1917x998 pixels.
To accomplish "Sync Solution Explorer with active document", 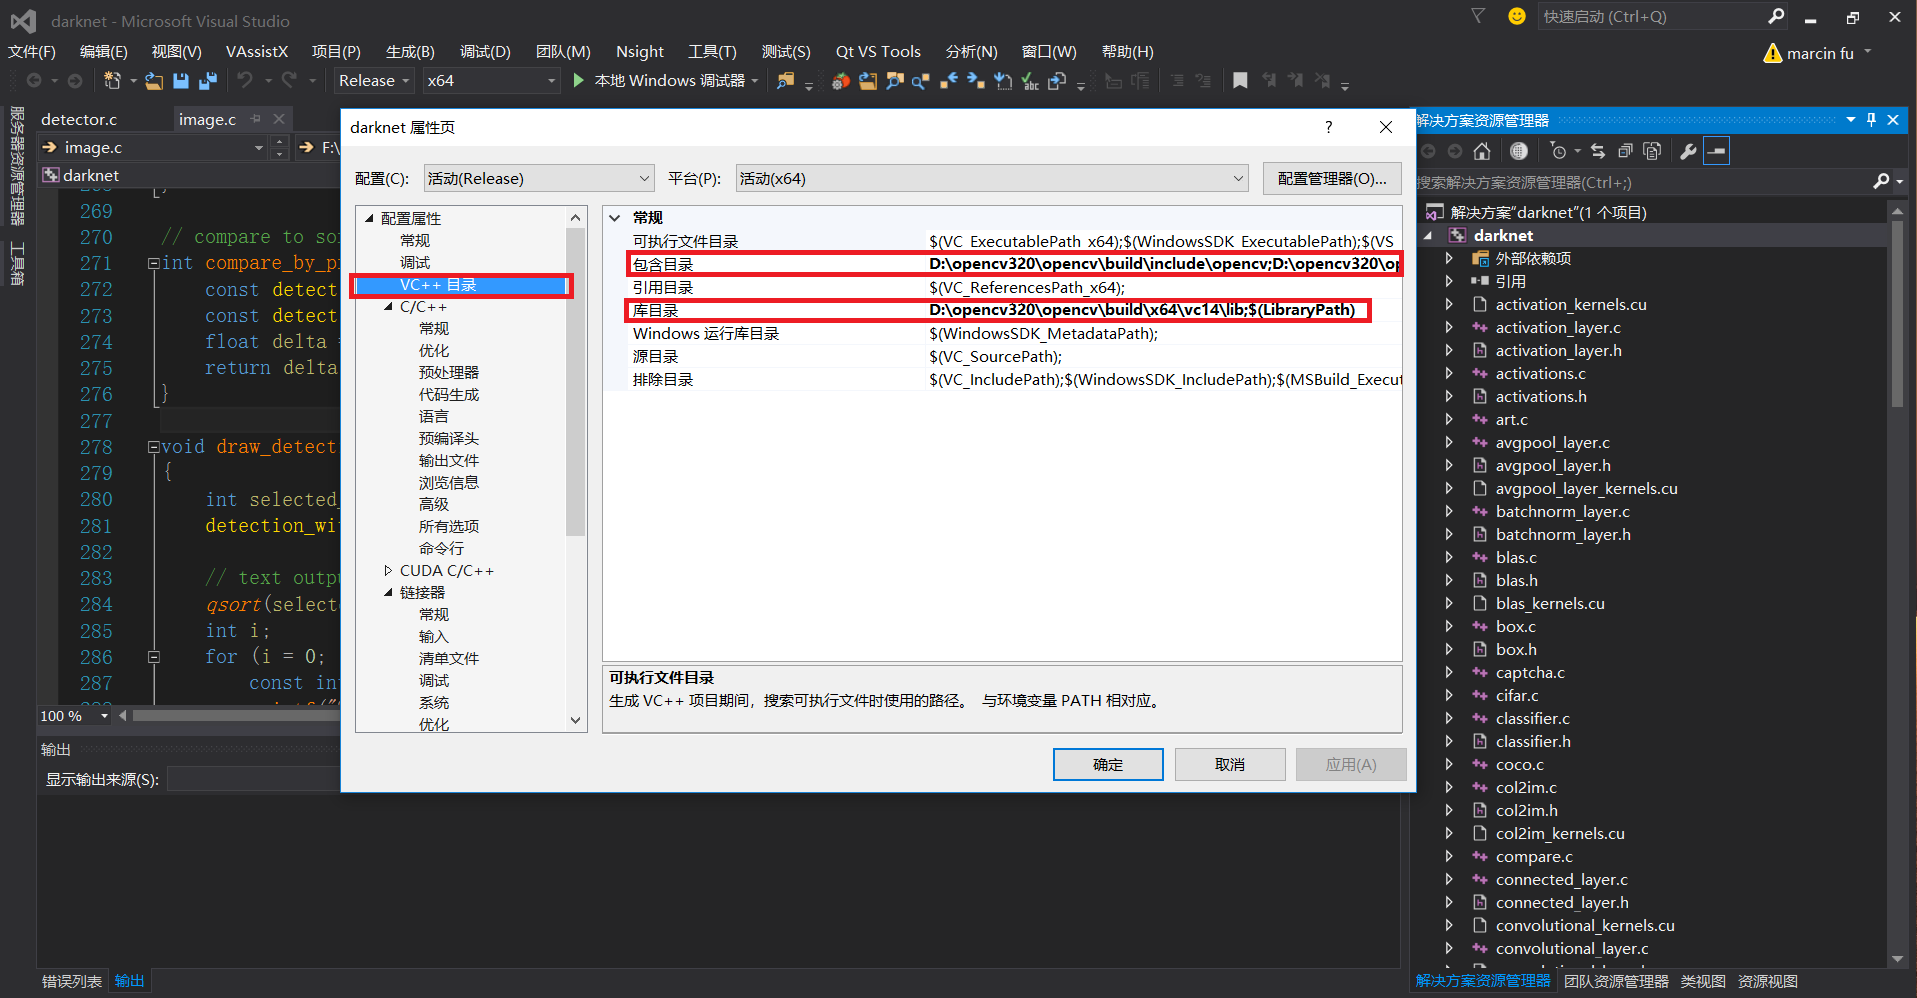I will click(1598, 150).
